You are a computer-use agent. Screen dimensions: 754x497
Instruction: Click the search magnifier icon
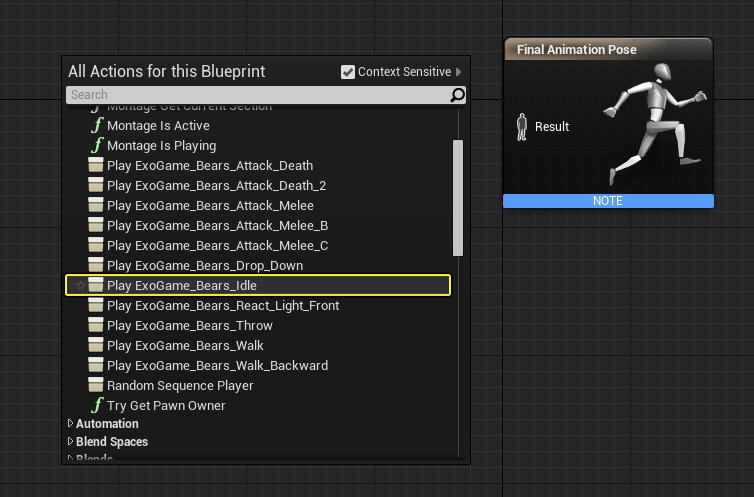tap(457, 96)
